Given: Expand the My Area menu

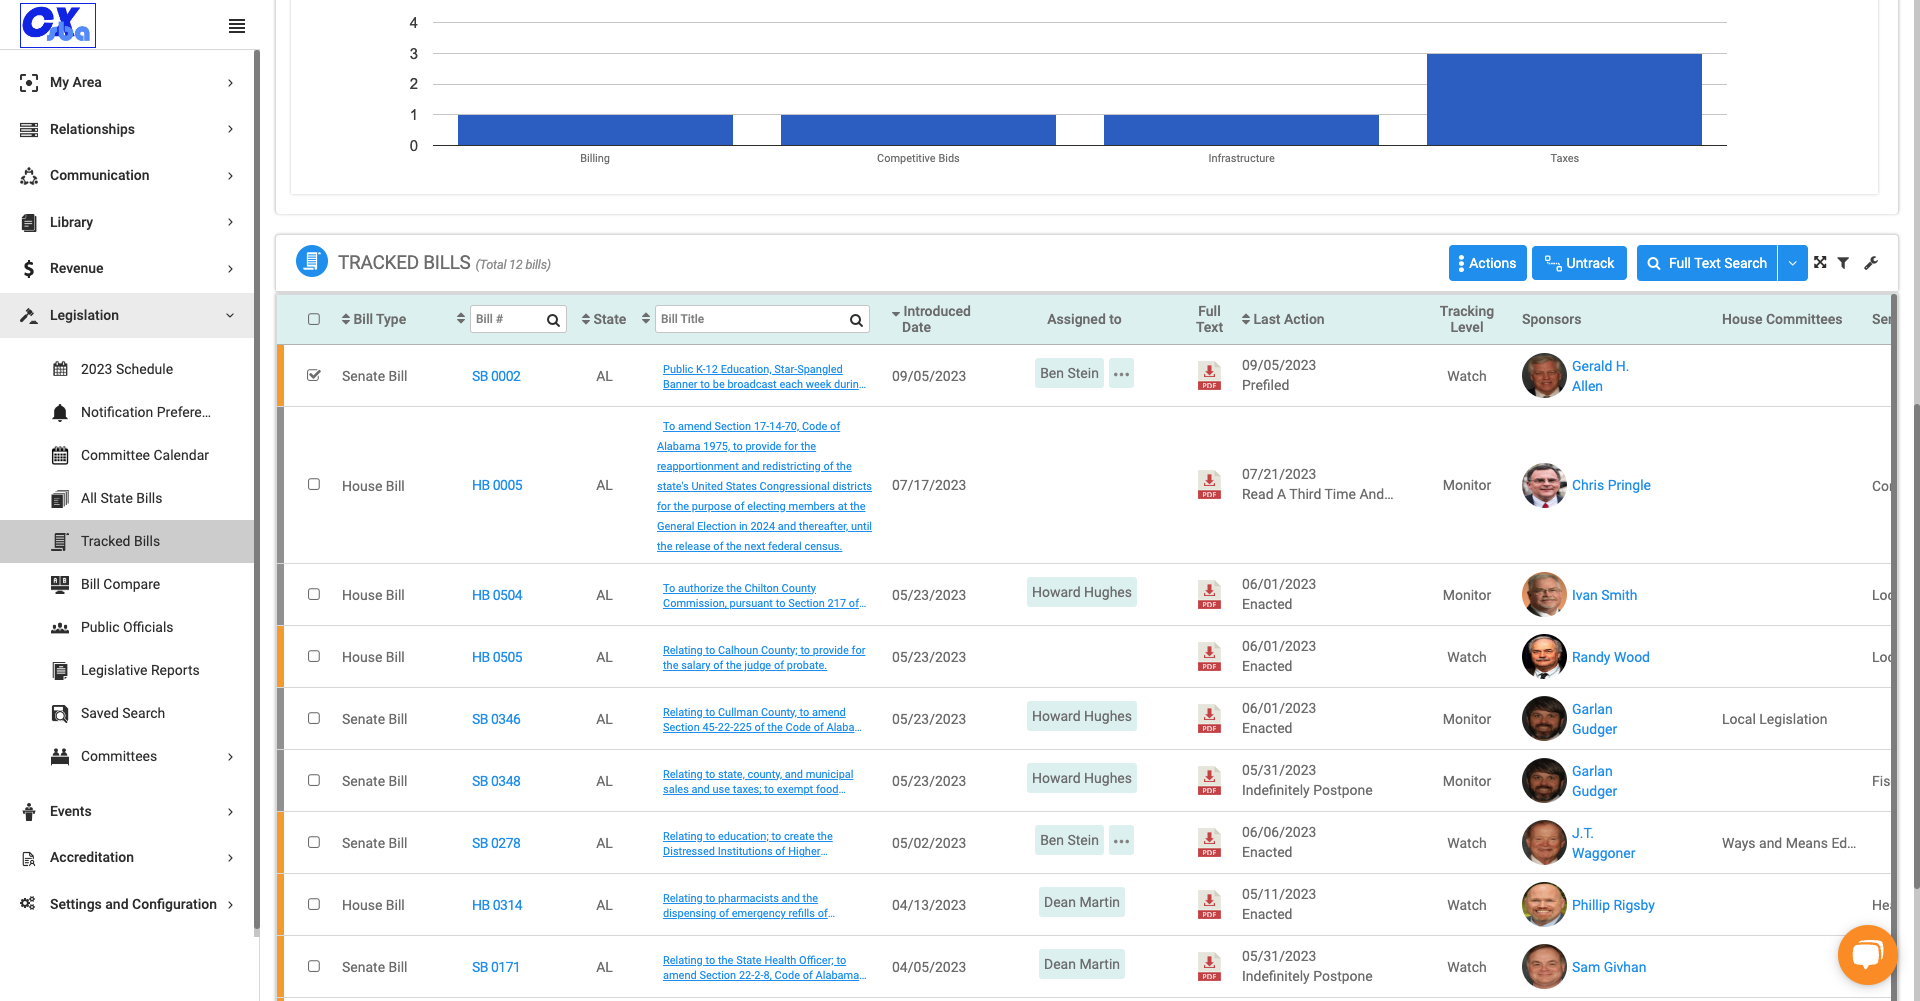Looking at the screenshot, I should coord(127,83).
